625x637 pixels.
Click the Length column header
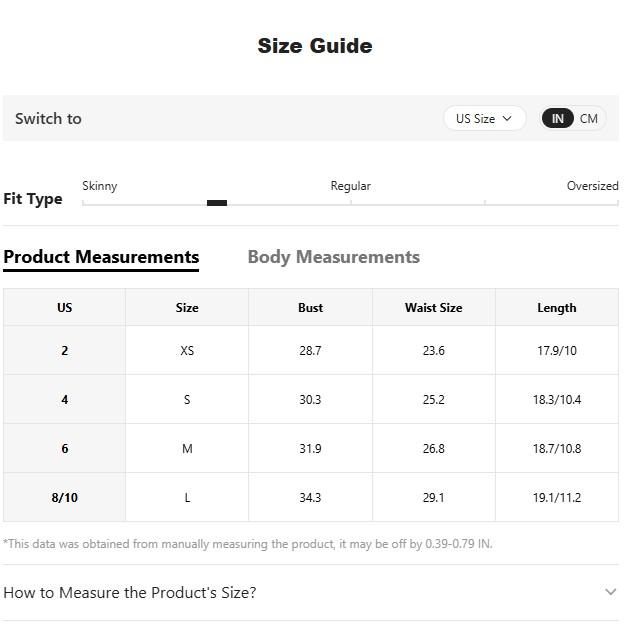click(x=556, y=308)
